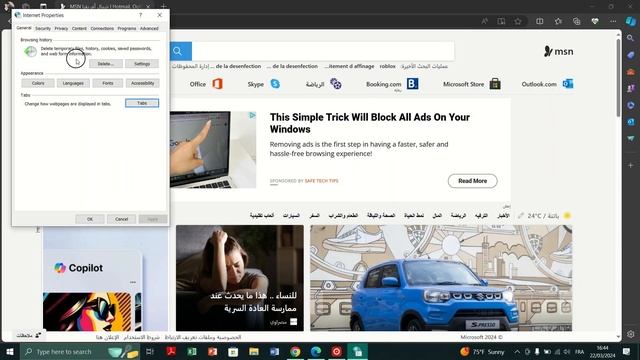This screenshot has height=360, width=640.
Task: Open the 'roblox' recent search link
Action: pos(387,66)
